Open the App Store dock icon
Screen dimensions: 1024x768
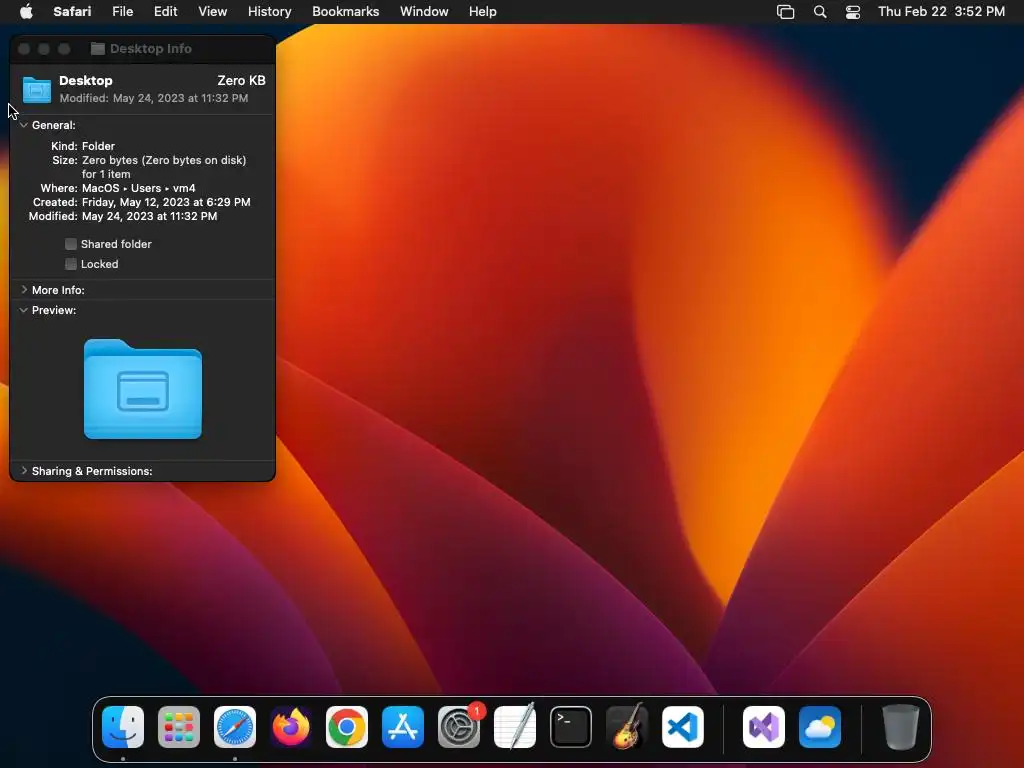(x=403, y=727)
